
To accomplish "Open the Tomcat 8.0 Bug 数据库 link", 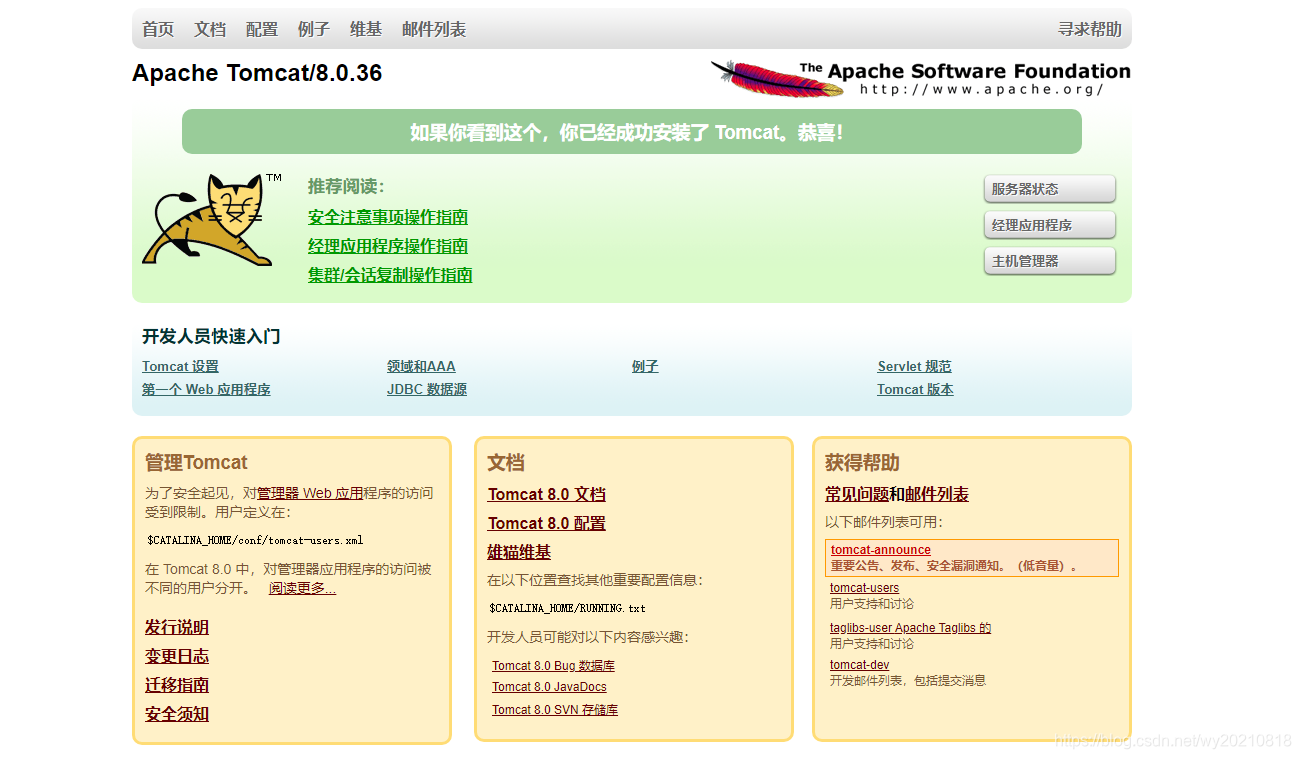I will point(553,665).
